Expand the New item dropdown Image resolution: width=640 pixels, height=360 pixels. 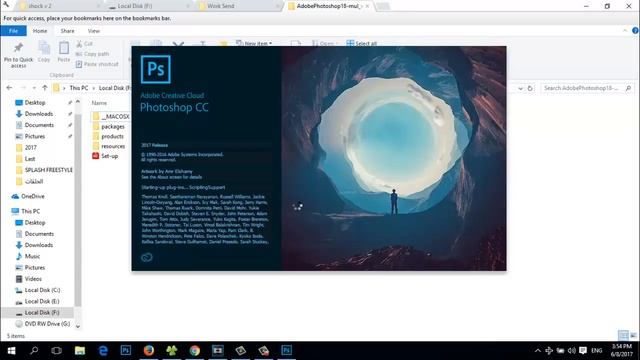270,44
